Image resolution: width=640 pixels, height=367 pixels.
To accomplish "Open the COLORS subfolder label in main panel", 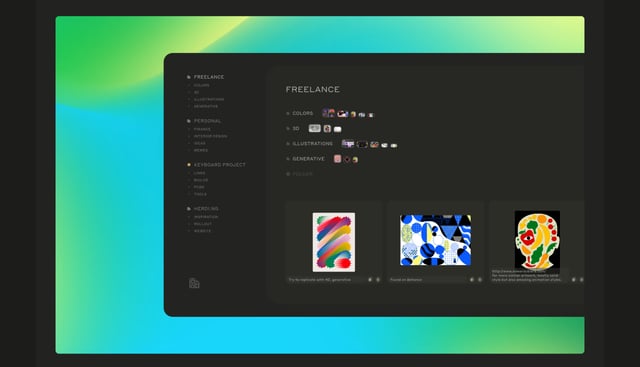I will (x=303, y=113).
